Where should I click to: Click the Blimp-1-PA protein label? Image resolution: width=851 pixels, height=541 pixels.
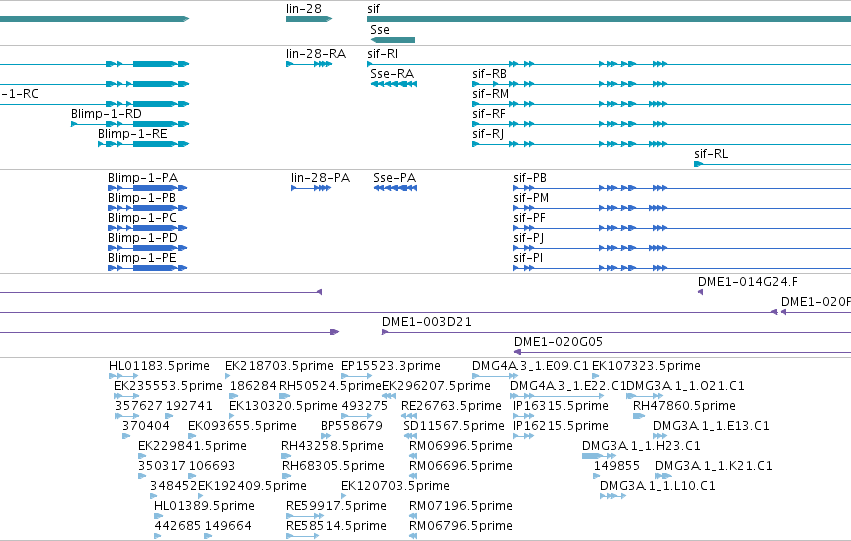coord(143,178)
